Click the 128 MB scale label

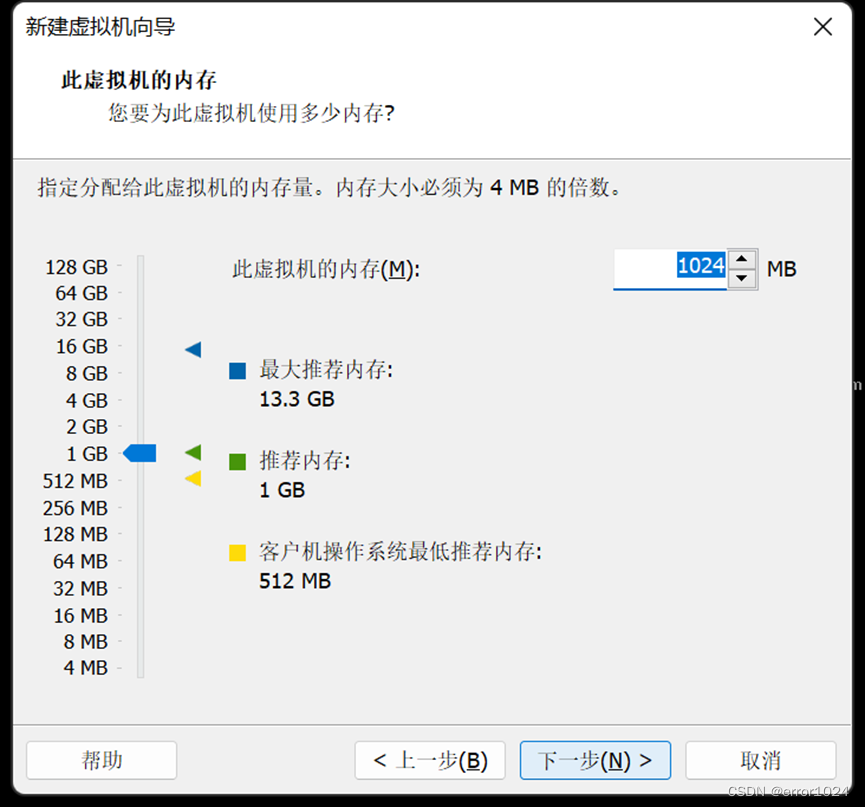point(75,534)
